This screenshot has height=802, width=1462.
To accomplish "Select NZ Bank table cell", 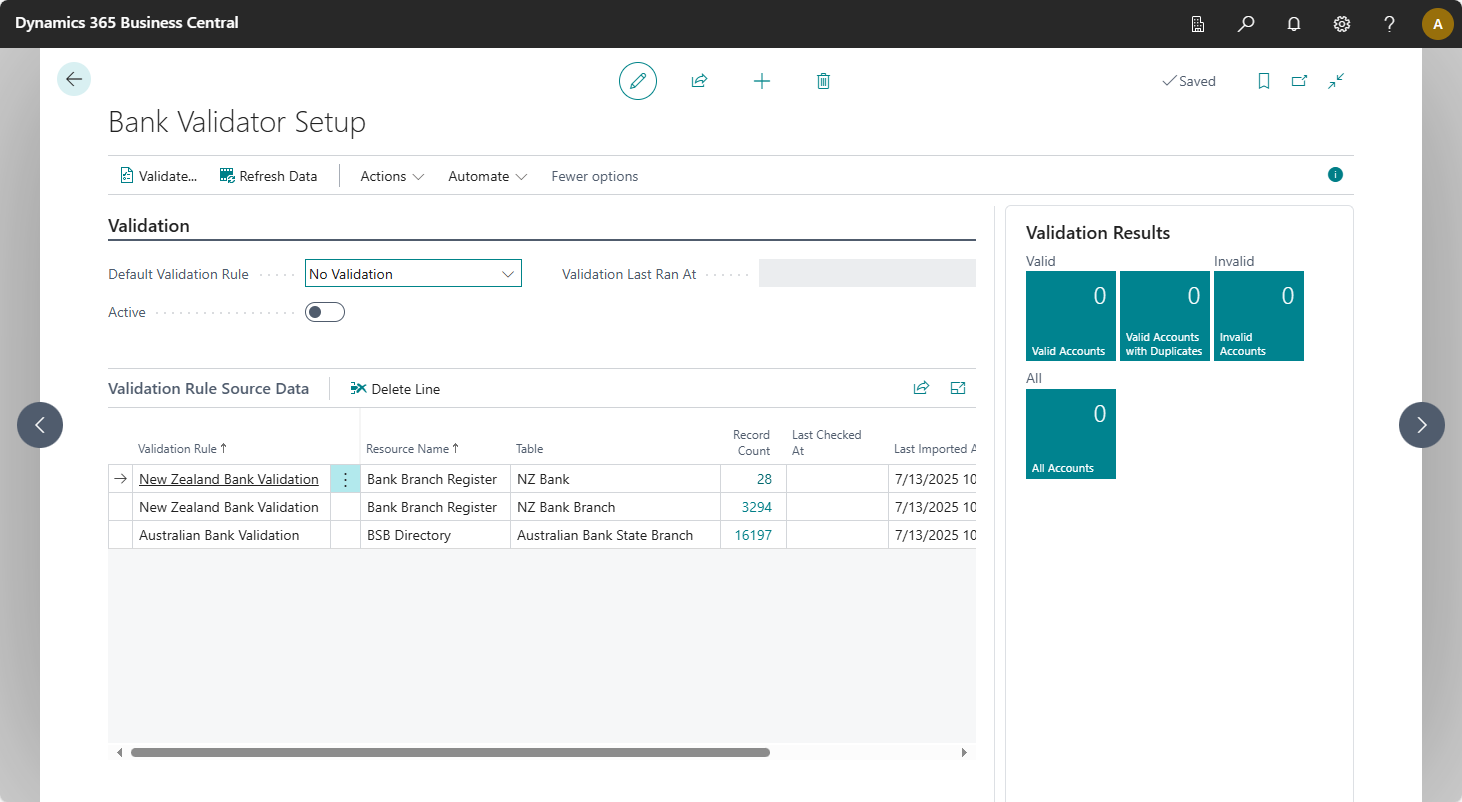I will click(x=615, y=479).
